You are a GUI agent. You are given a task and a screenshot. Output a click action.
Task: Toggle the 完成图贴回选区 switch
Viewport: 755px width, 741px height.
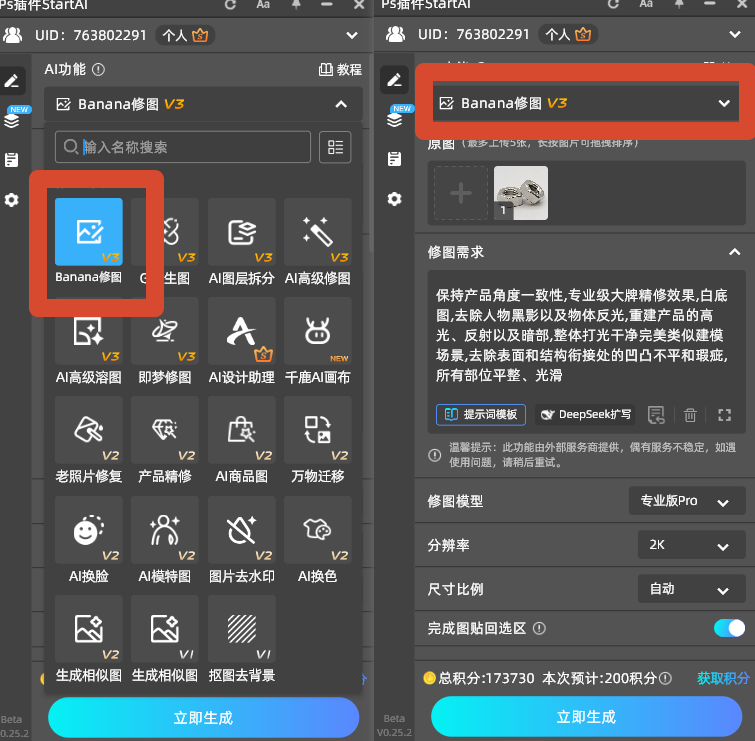pyautogui.click(x=729, y=628)
